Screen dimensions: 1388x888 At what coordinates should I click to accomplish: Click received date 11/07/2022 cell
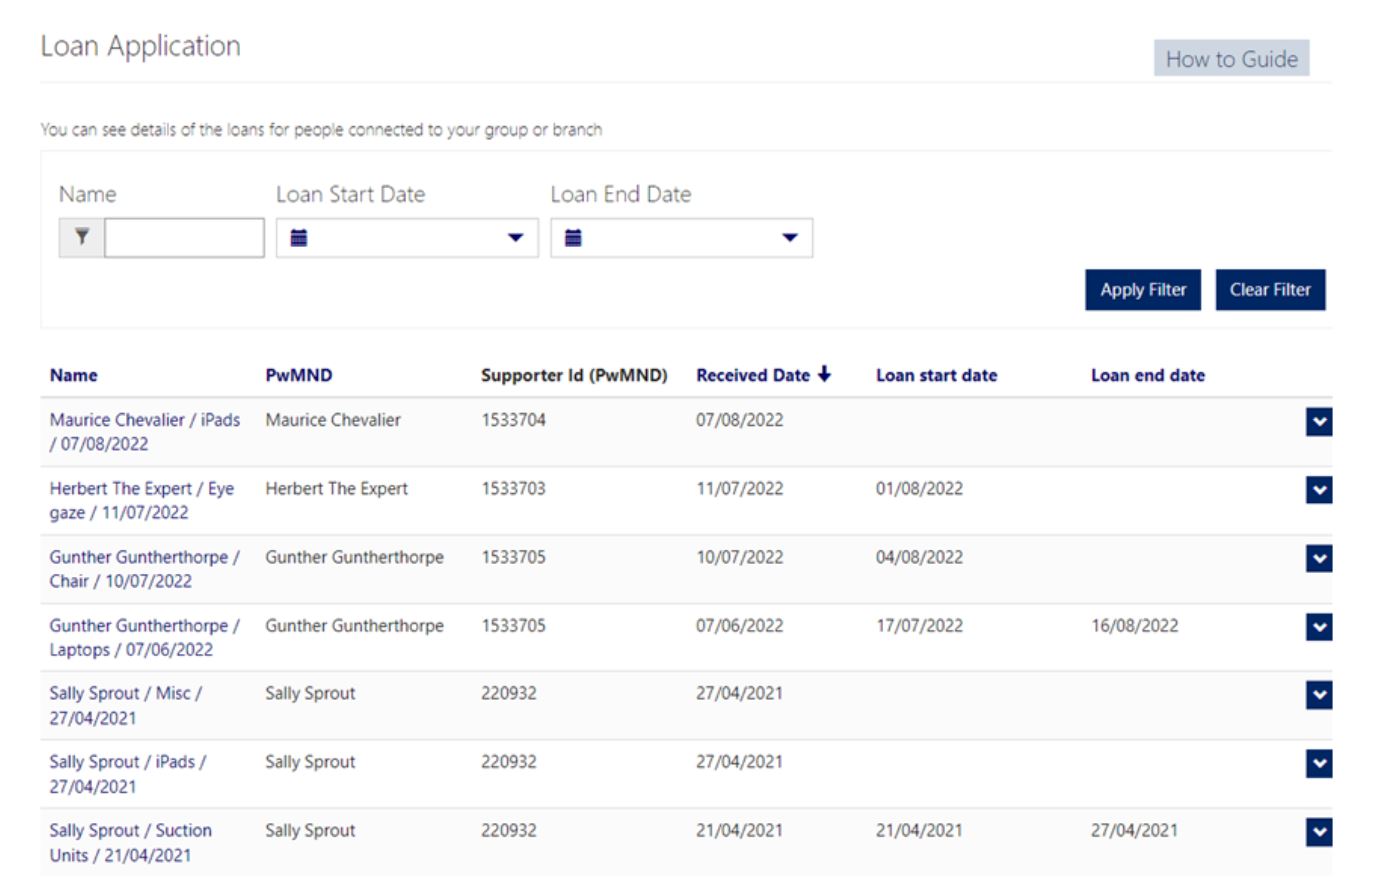pos(740,489)
